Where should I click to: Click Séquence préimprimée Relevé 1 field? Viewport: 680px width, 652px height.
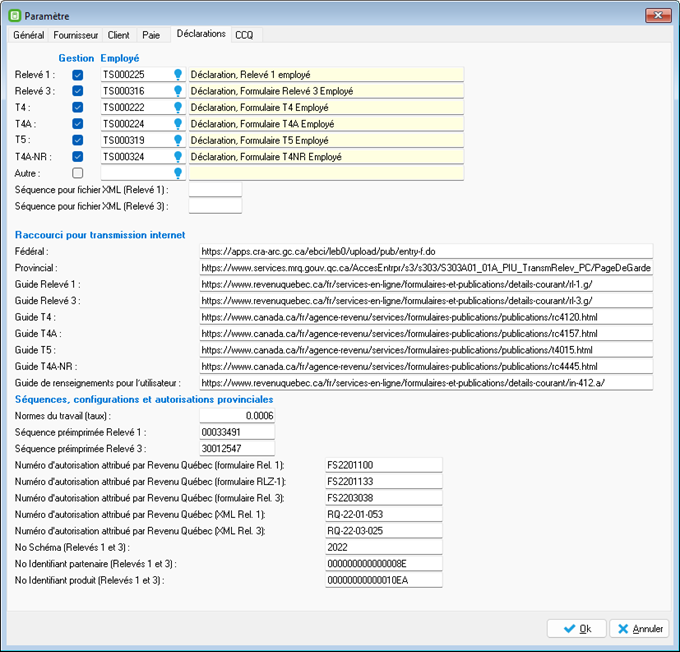tap(237, 432)
